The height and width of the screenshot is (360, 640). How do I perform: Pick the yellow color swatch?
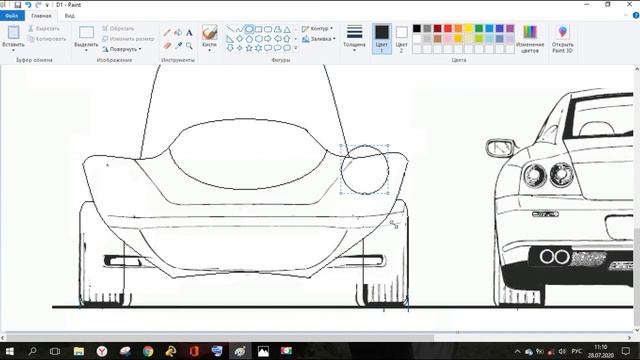pos(469,29)
